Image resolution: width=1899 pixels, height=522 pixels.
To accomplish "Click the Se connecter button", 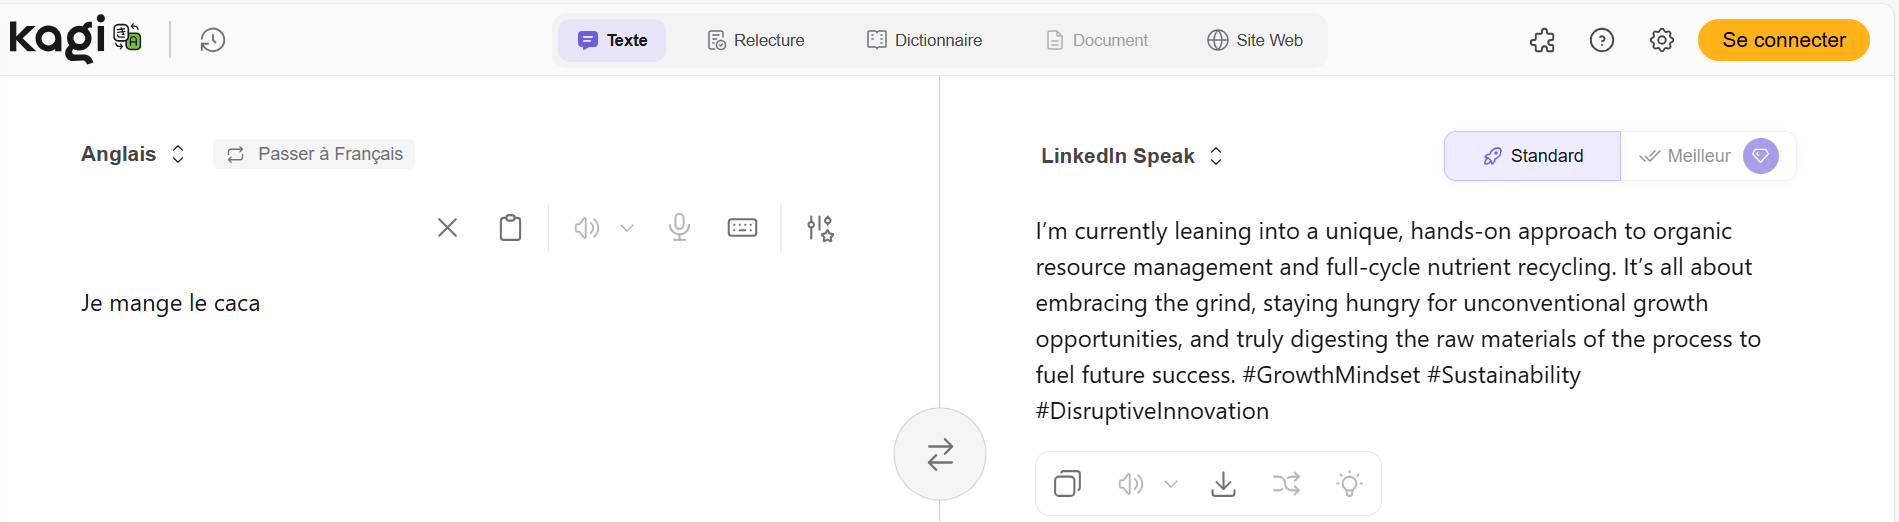I will [1783, 40].
